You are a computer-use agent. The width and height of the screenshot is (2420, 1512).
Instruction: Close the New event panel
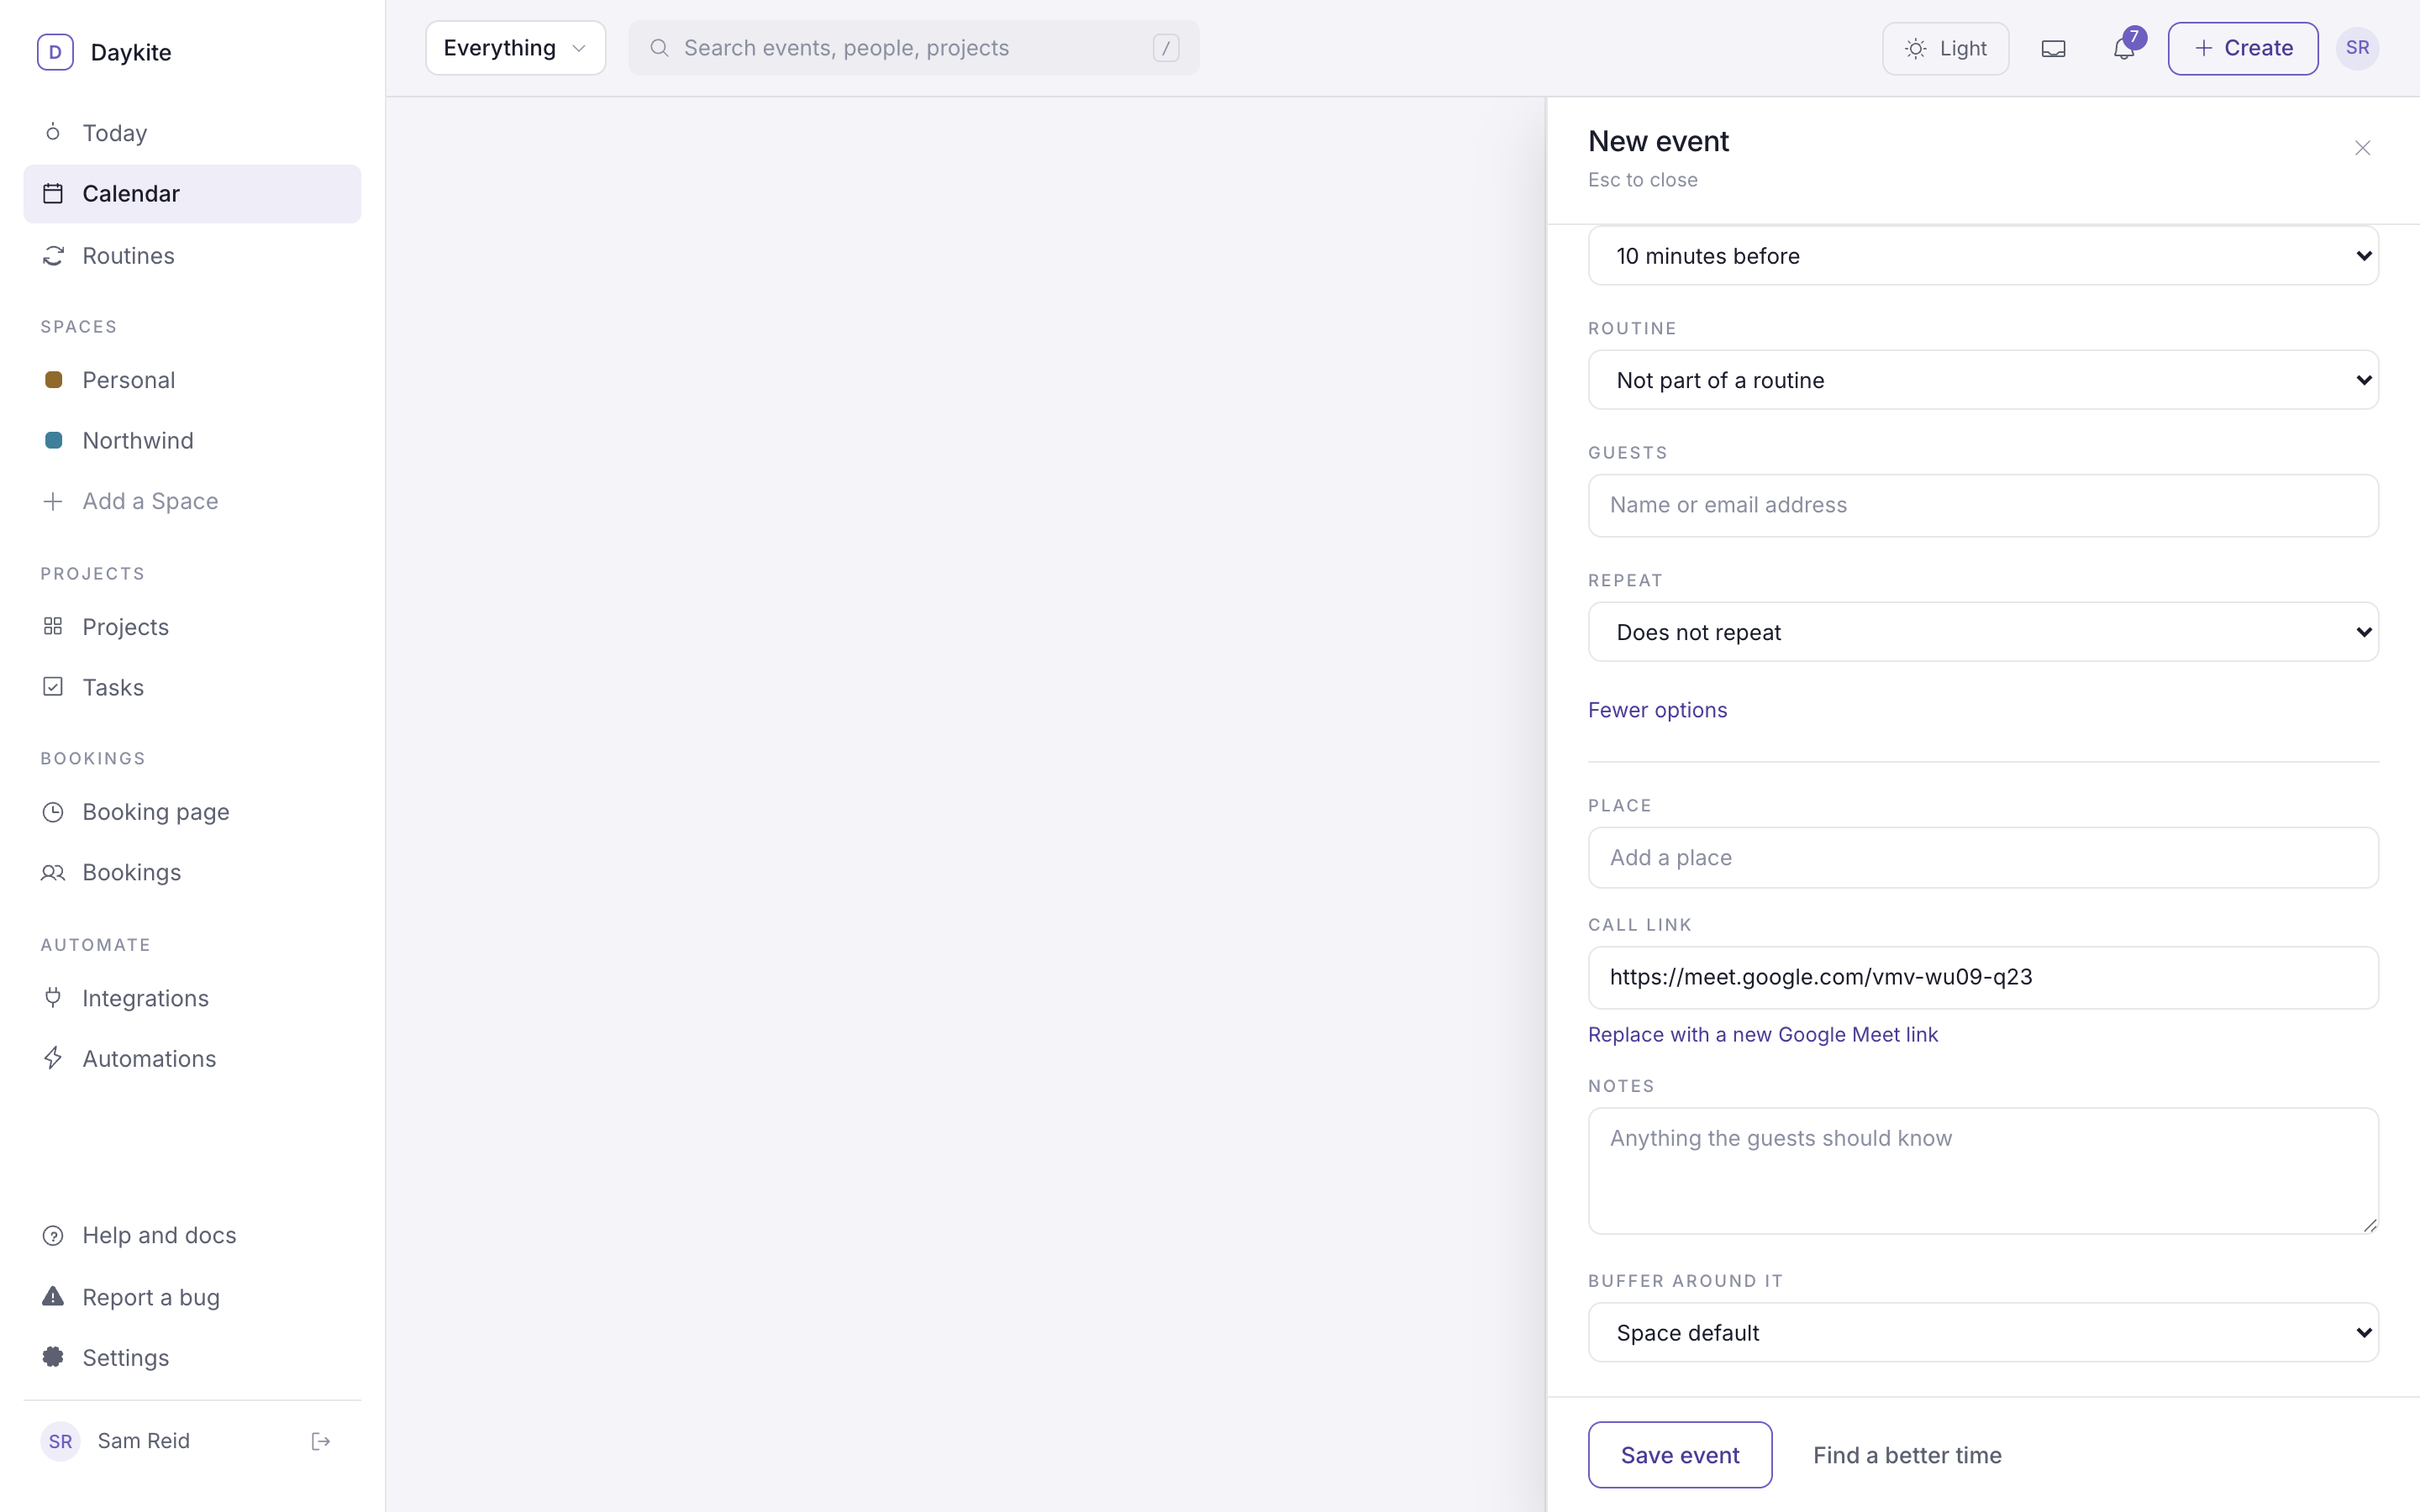(x=2362, y=148)
